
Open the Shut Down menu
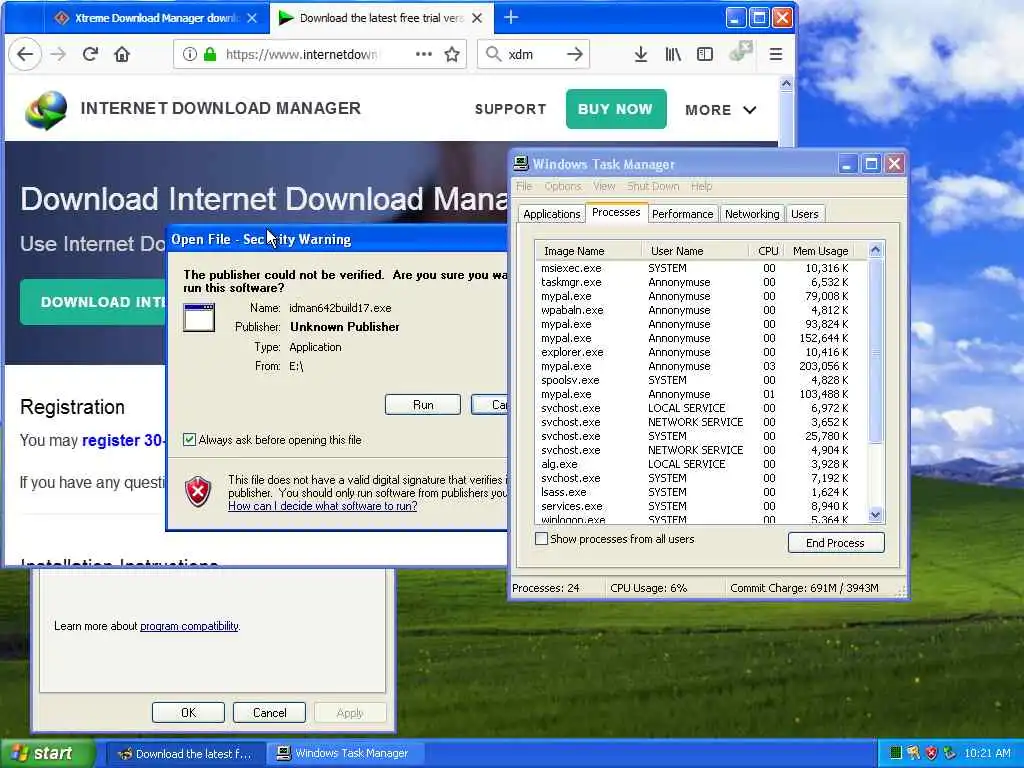point(653,187)
